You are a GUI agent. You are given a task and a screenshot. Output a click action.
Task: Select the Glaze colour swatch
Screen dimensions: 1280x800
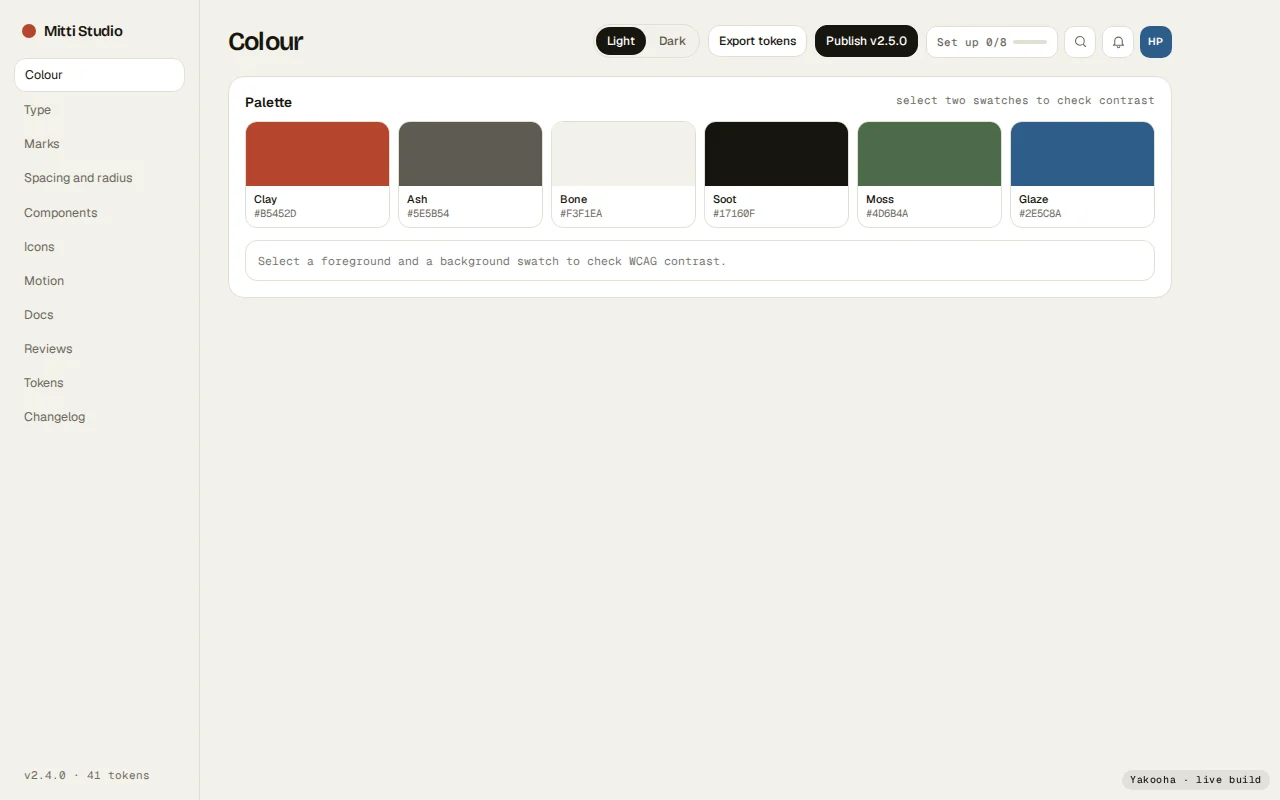(x=1082, y=174)
